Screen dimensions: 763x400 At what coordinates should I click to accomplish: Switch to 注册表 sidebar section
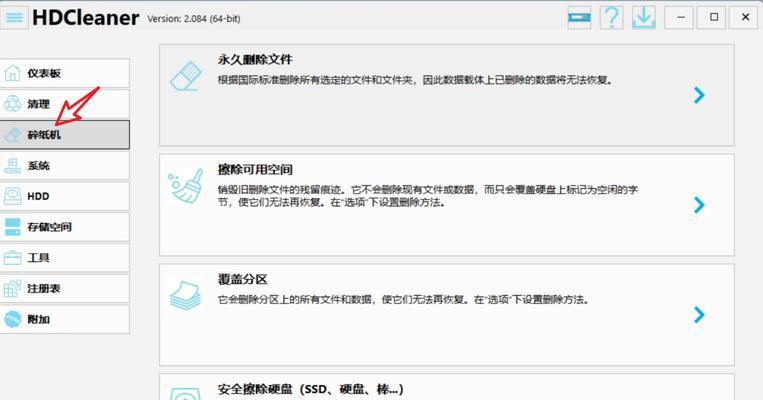(64, 288)
